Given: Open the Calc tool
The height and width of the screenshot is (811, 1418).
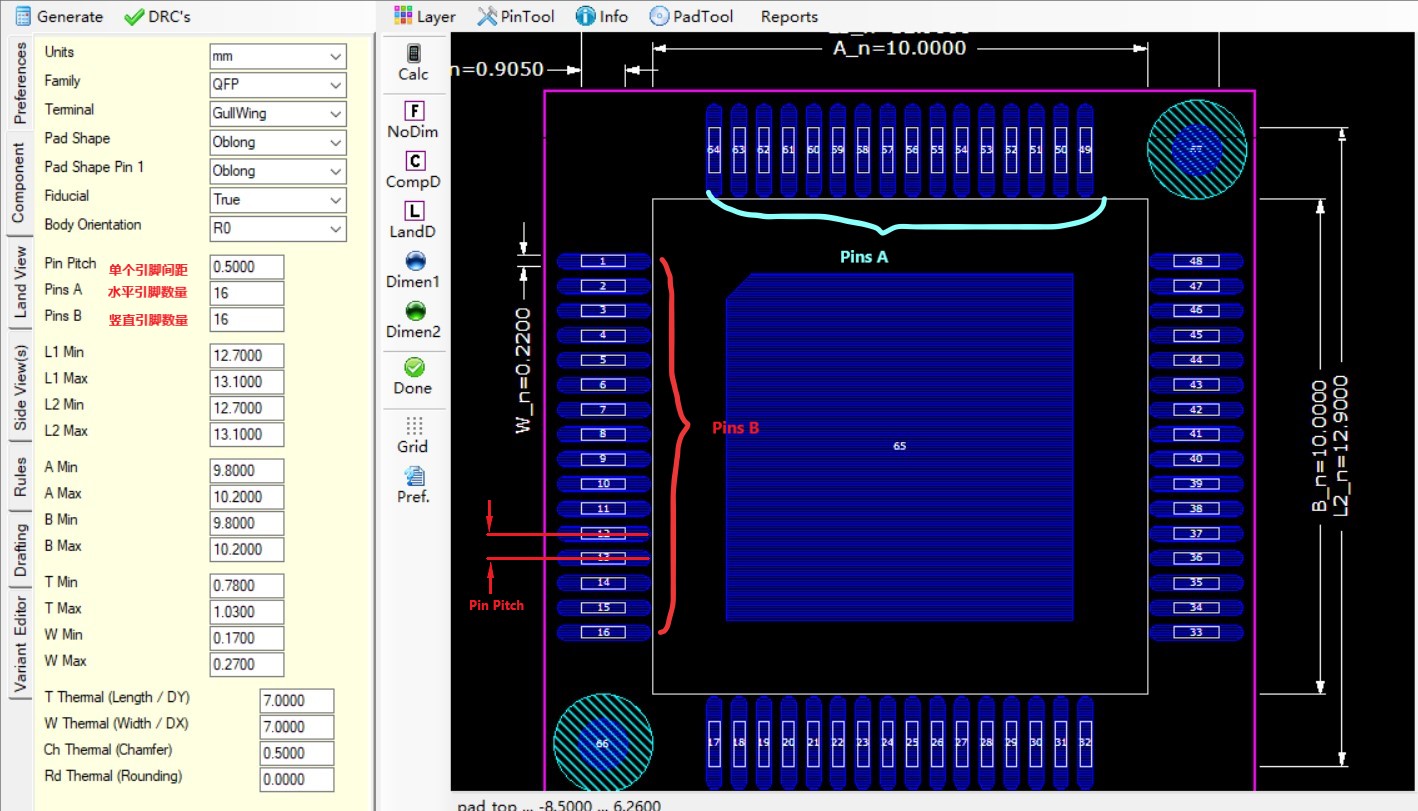Looking at the screenshot, I should pyautogui.click(x=413, y=62).
